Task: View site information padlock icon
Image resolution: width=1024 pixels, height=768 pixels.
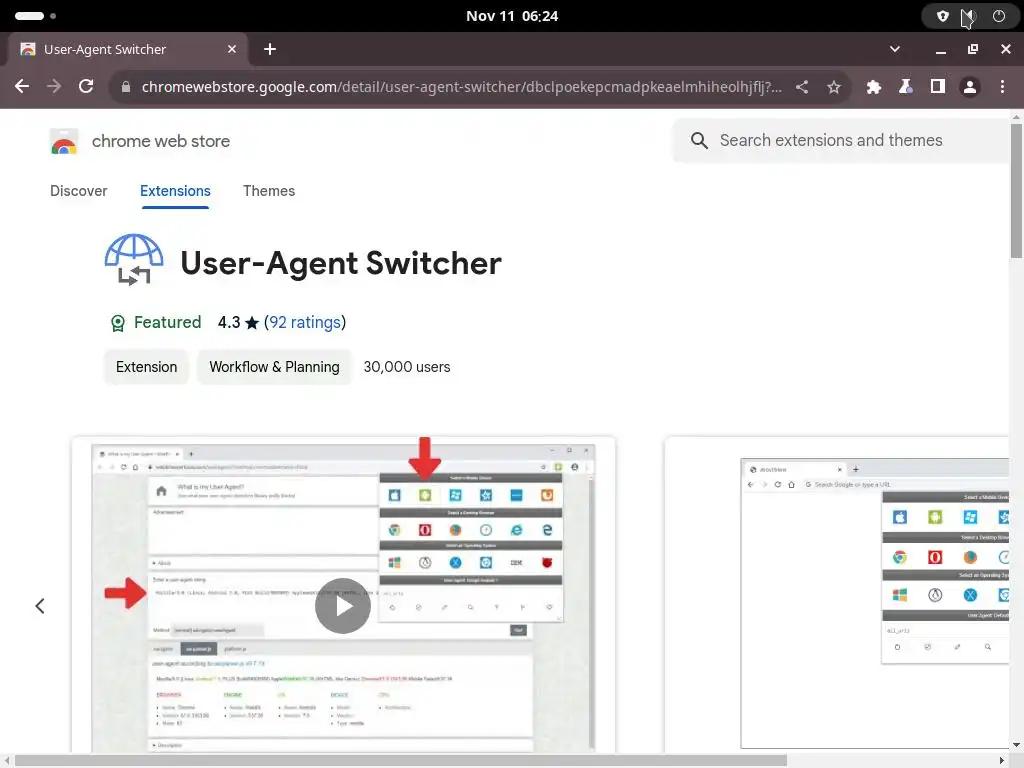Action: click(x=126, y=87)
